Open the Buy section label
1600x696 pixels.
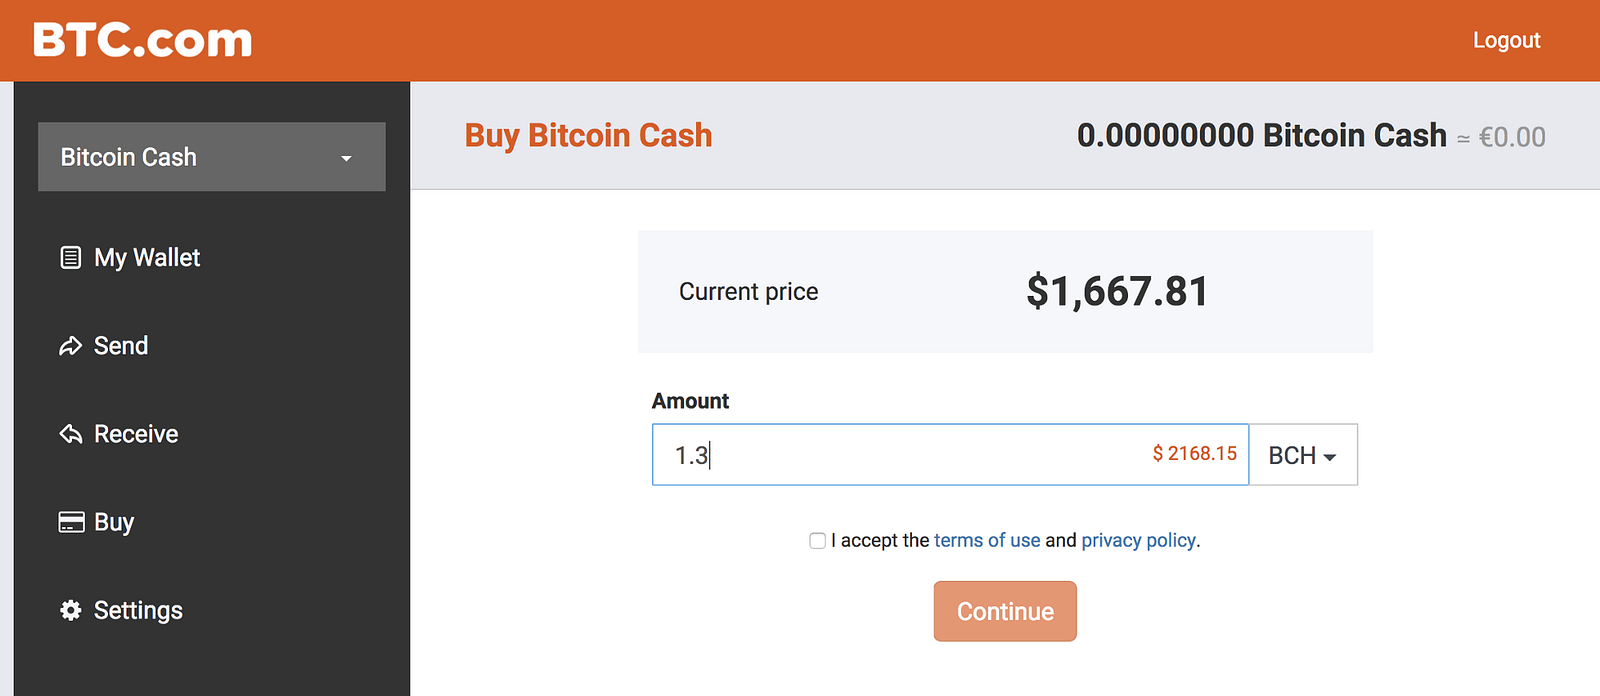coord(114,522)
